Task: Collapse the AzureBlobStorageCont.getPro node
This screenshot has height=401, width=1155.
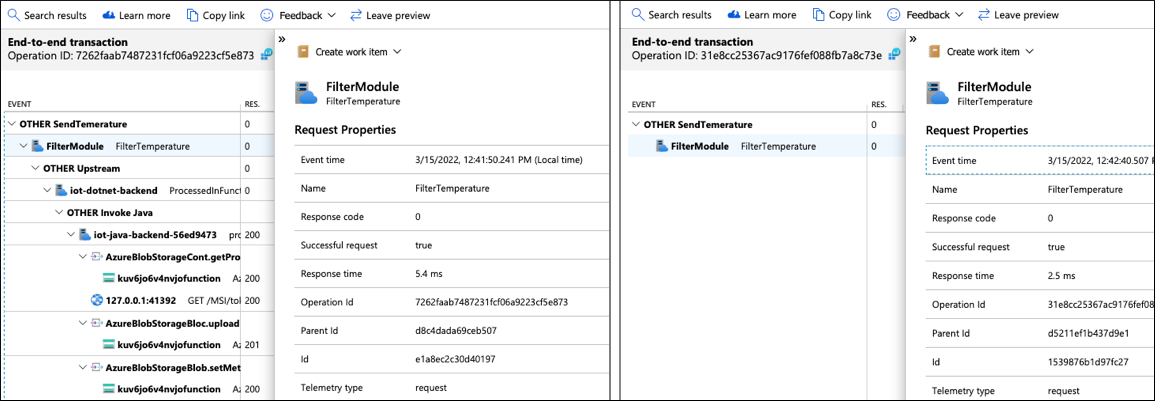Action: coord(83,256)
